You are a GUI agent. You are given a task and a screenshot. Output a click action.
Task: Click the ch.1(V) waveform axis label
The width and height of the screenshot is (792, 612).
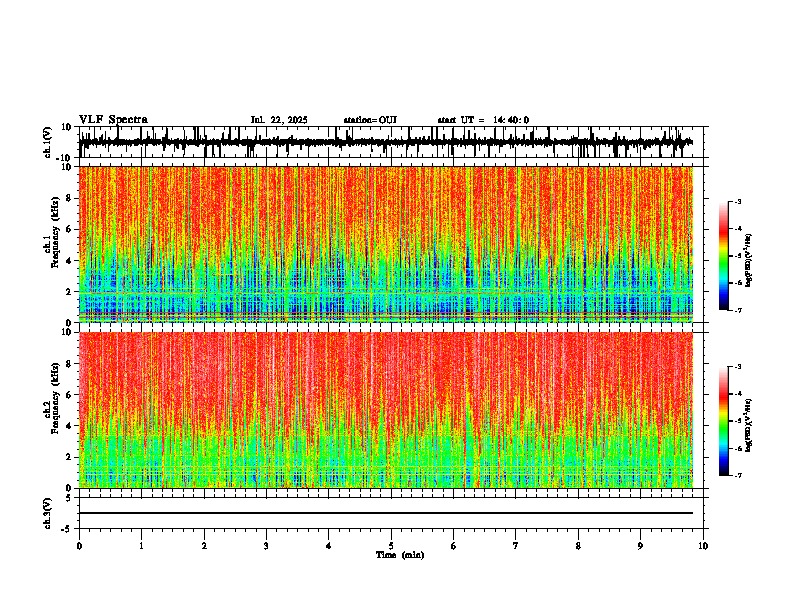tap(49, 142)
